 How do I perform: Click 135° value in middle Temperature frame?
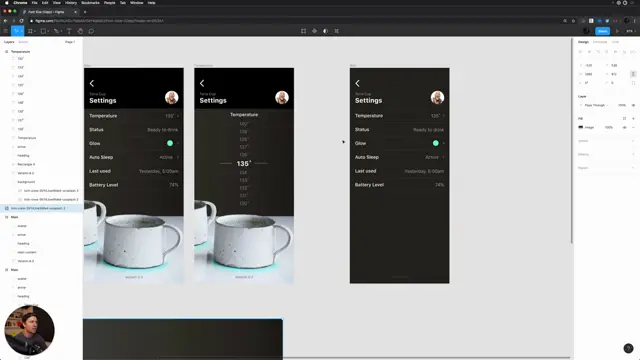[x=244, y=163]
